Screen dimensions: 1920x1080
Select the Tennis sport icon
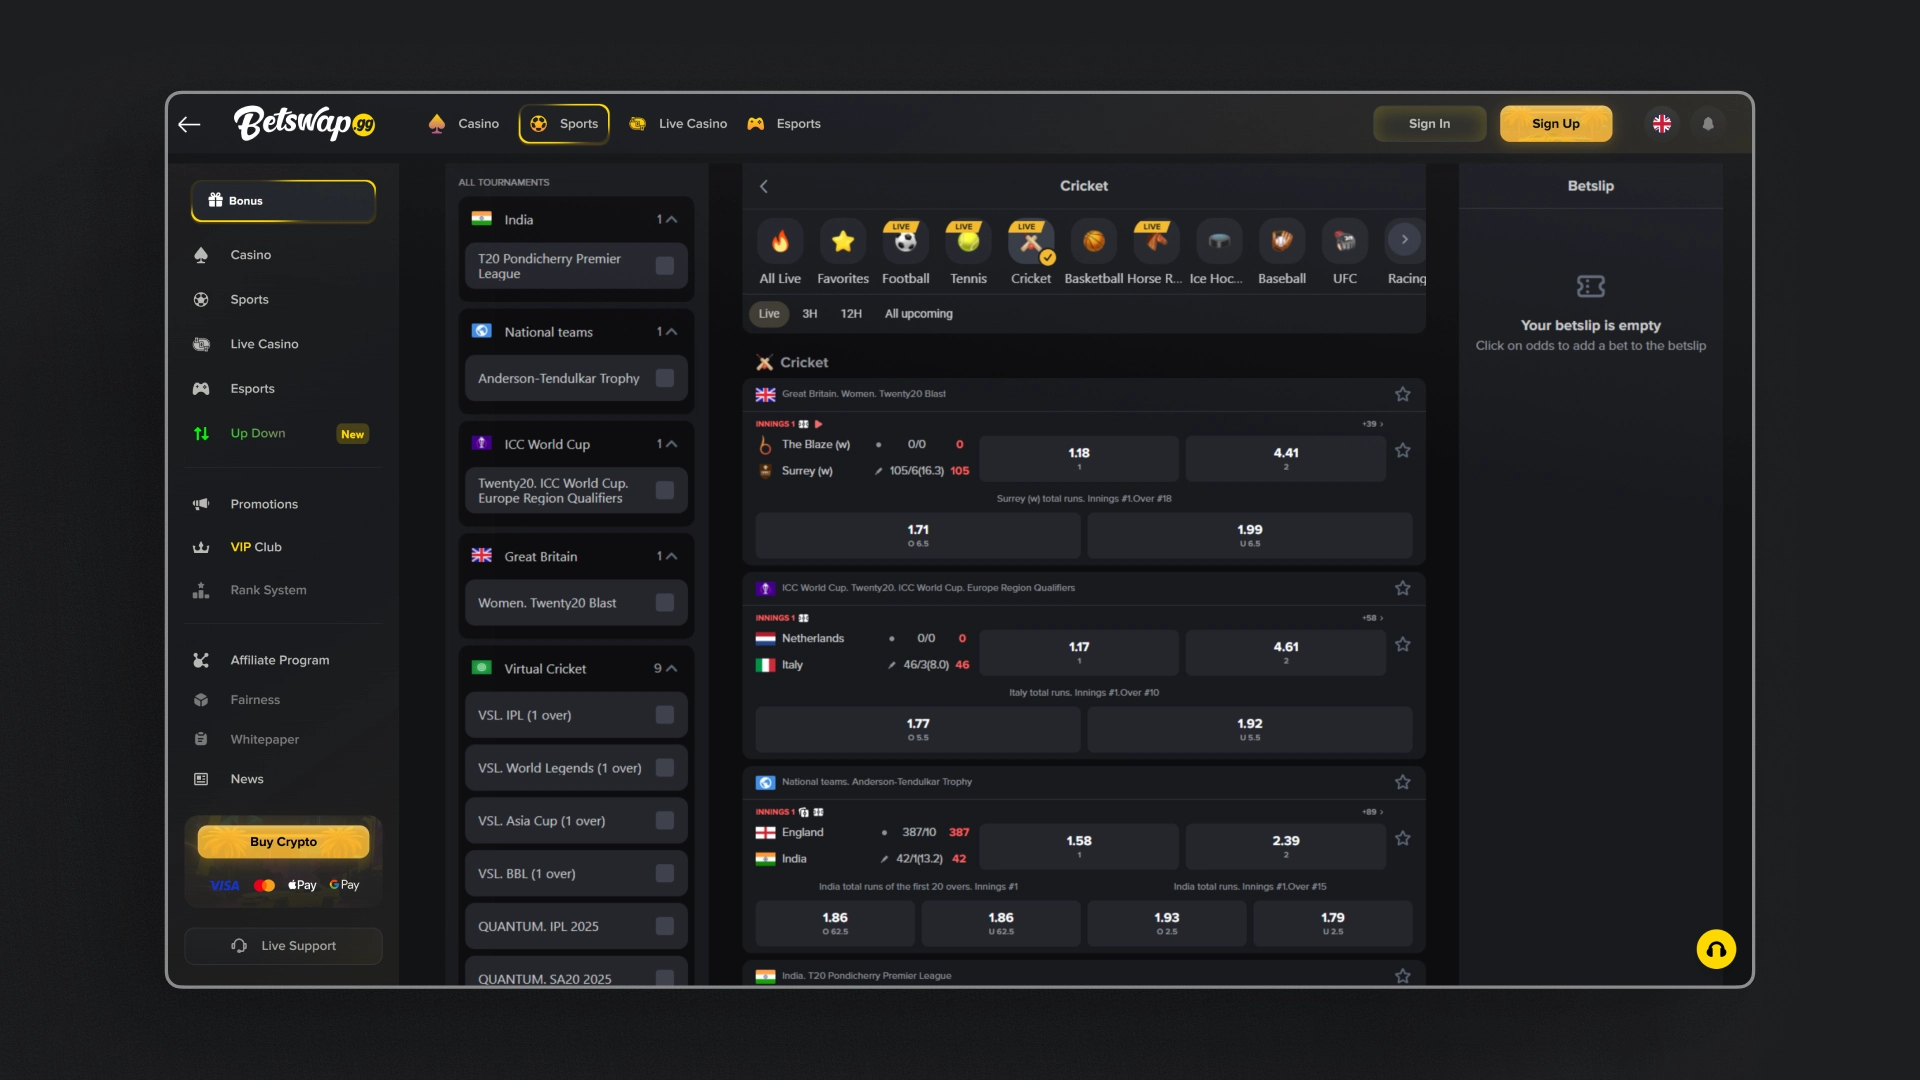click(968, 241)
